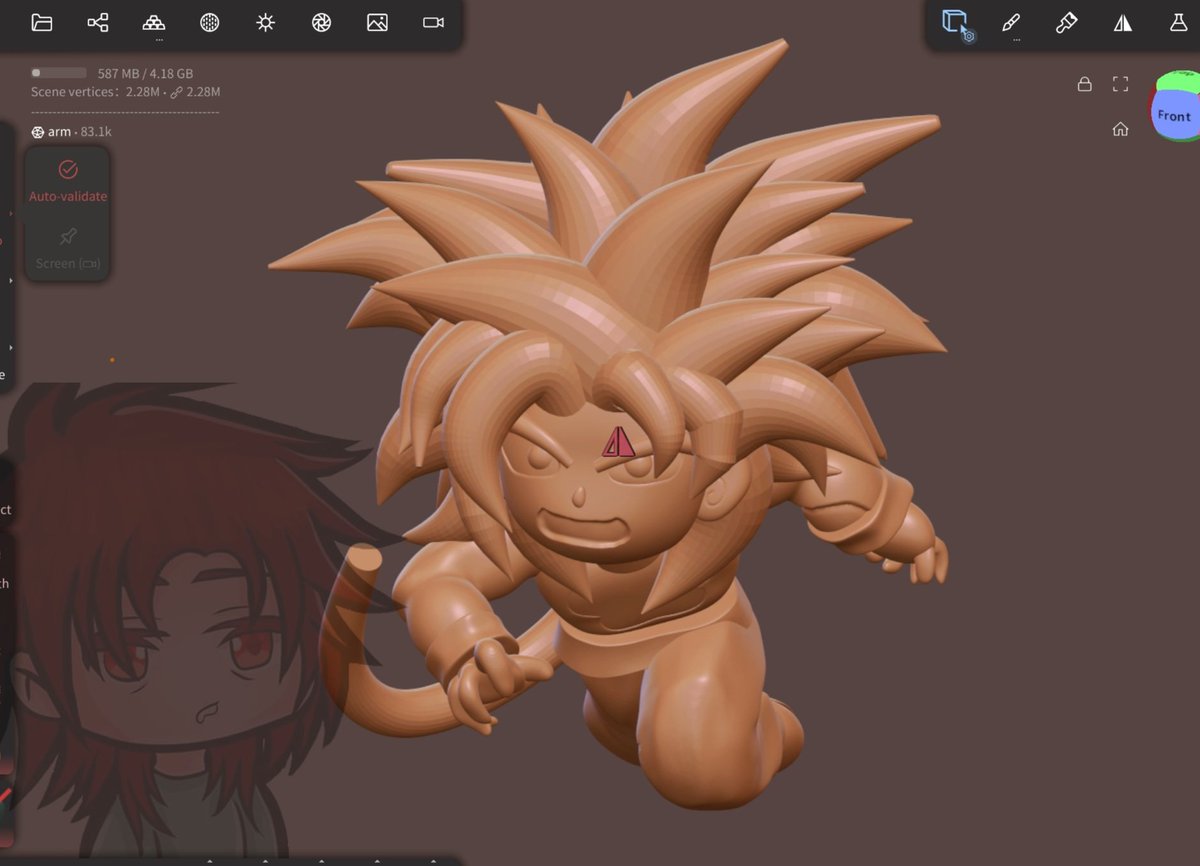Toggle the camera lock padlock
1200x866 pixels.
1084,85
